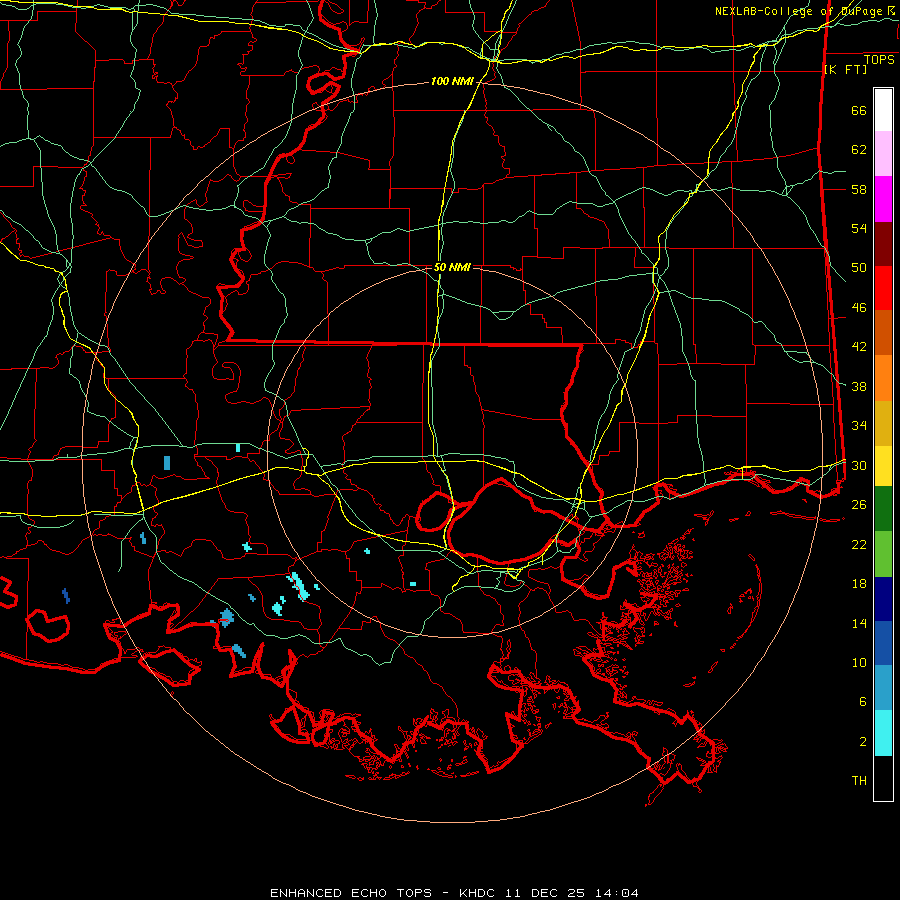
Task: Click the dark green legend band
Action: [883, 509]
